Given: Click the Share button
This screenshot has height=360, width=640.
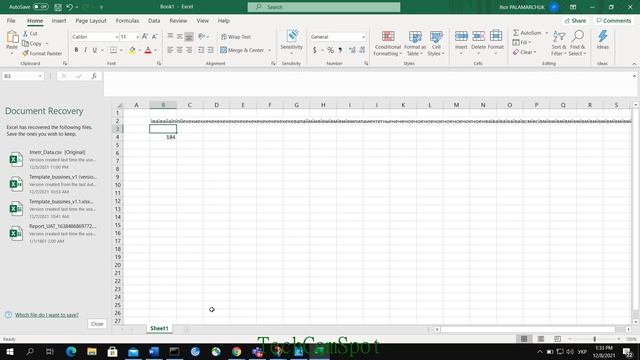Looking at the screenshot, I should [x=576, y=20].
